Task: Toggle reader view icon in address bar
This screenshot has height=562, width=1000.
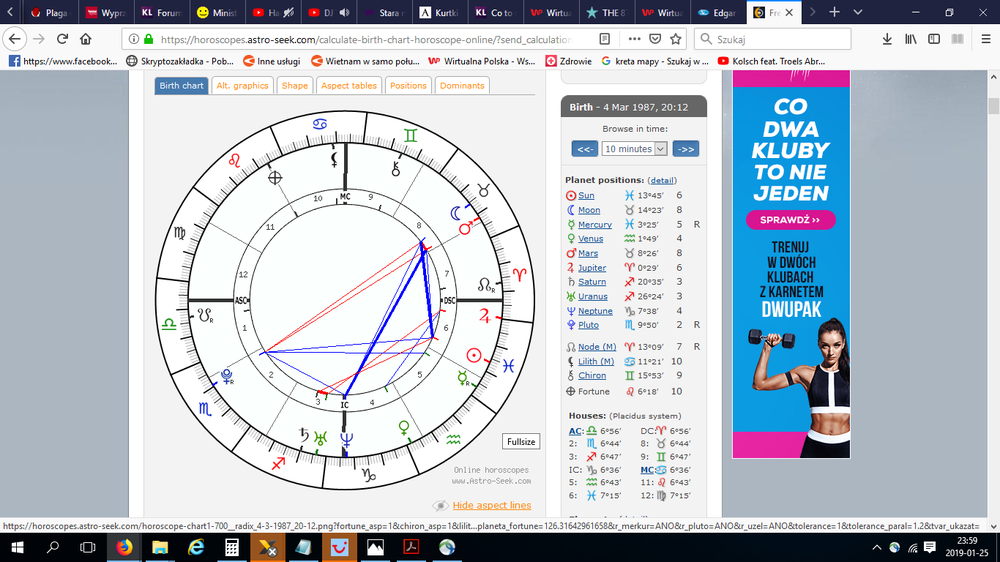Action: coord(605,39)
